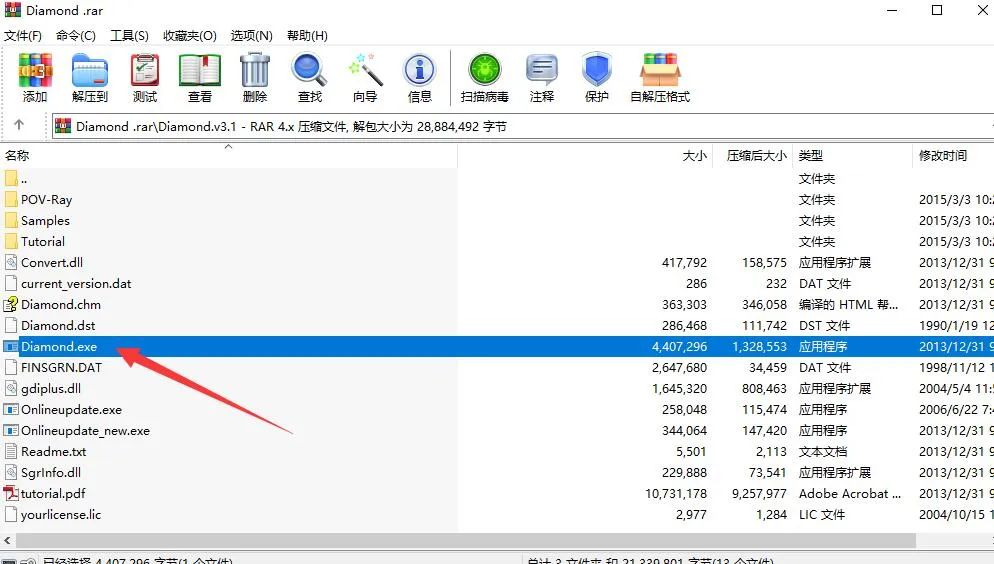Click the tutorial.pdf file icon
Screen dimensions: 994x564
point(11,493)
